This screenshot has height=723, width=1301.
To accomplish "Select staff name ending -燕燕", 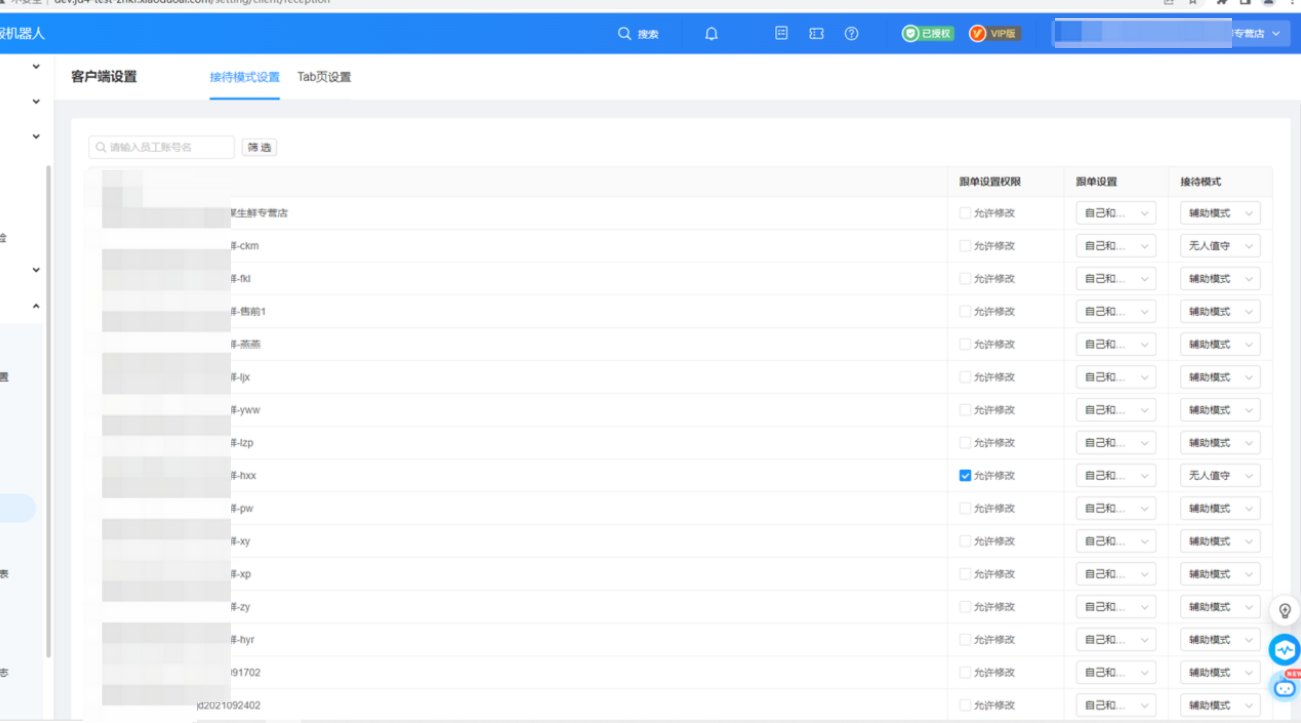I will coord(246,344).
